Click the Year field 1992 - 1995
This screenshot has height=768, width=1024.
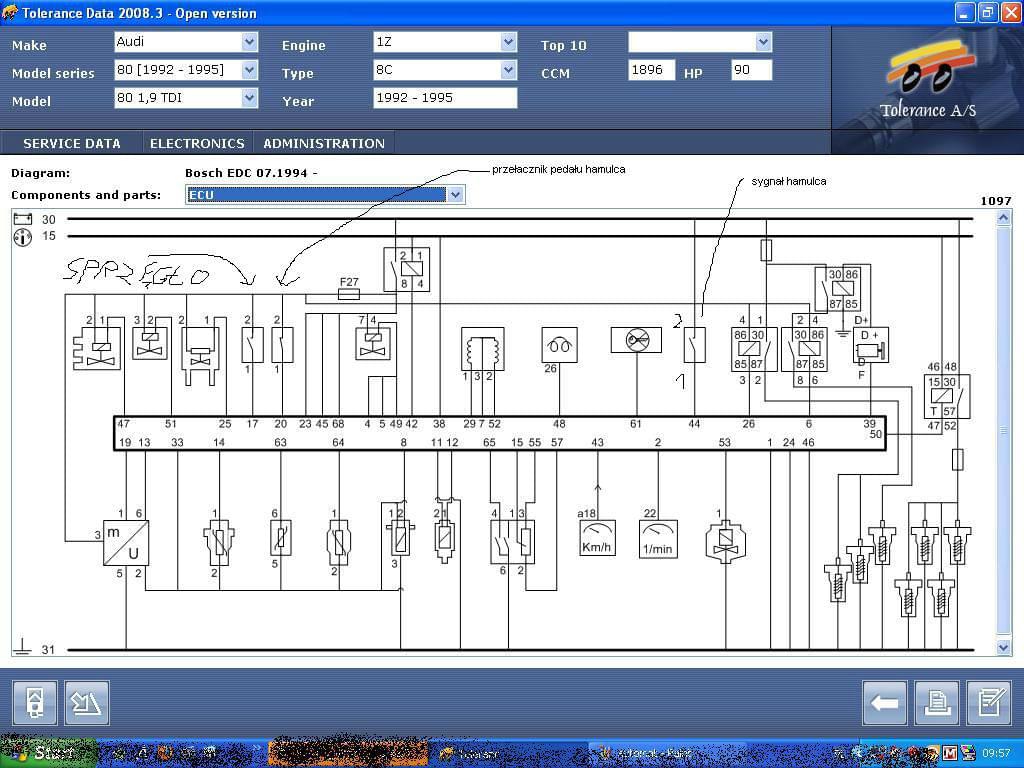coord(445,98)
